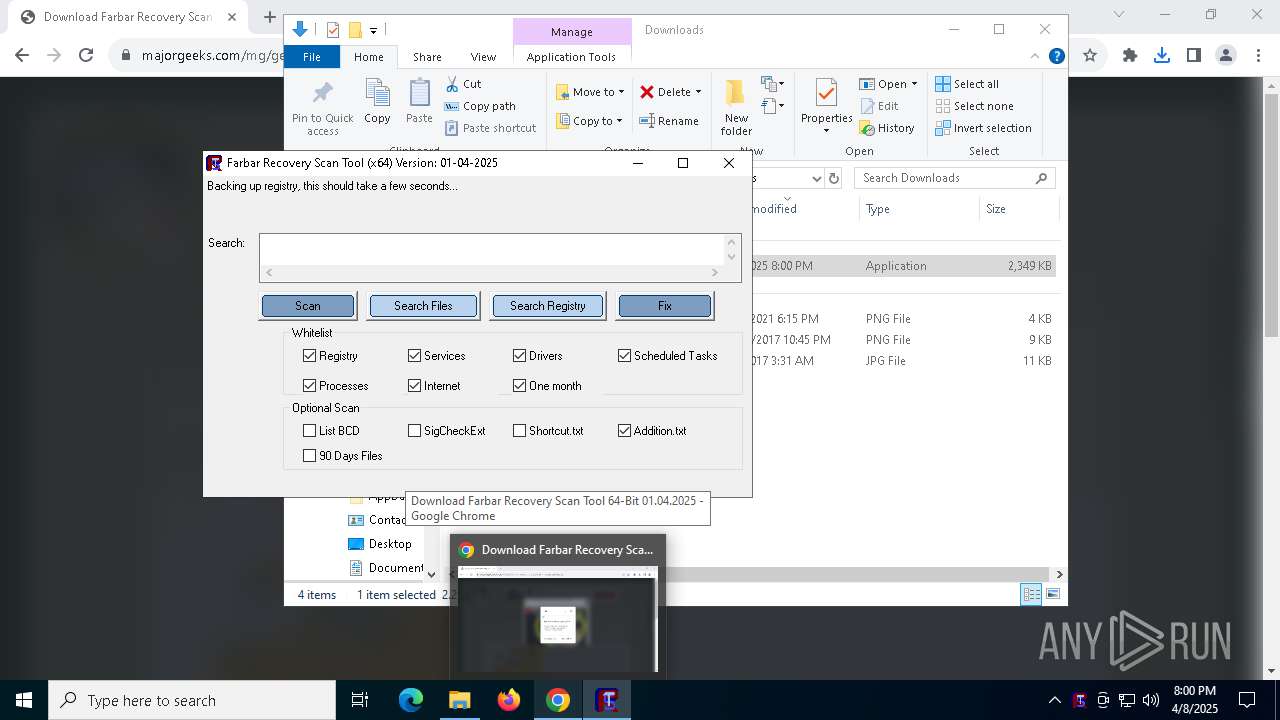Uncheck the Services whitelist checkbox
The image size is (1280, 720).
click(414, 356)
